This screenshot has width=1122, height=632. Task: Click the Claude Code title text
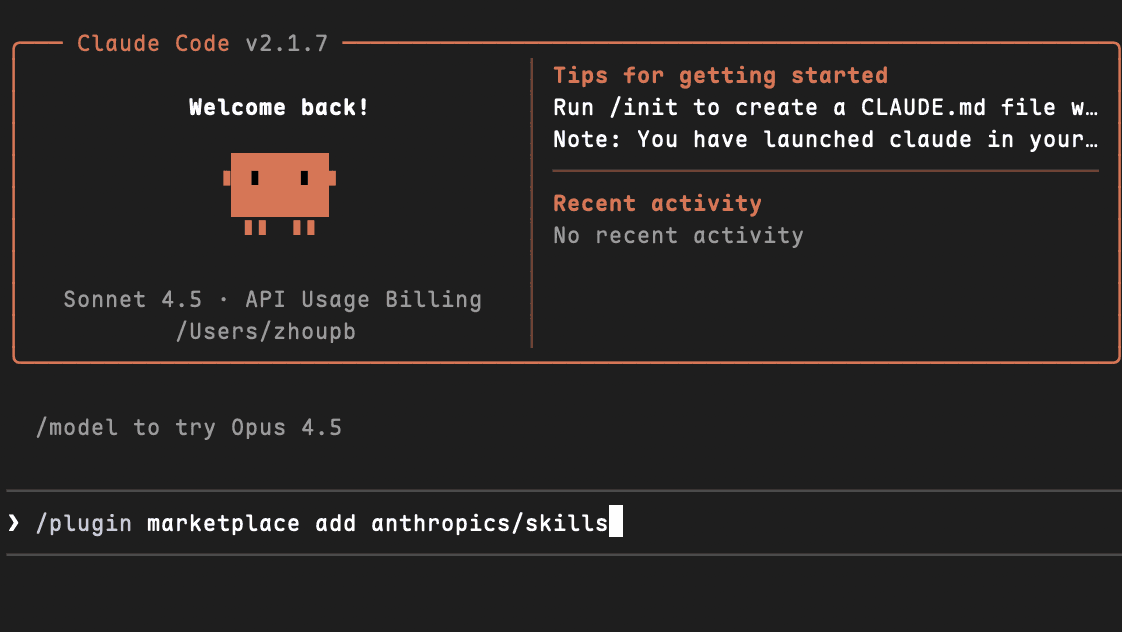[153, 44]
